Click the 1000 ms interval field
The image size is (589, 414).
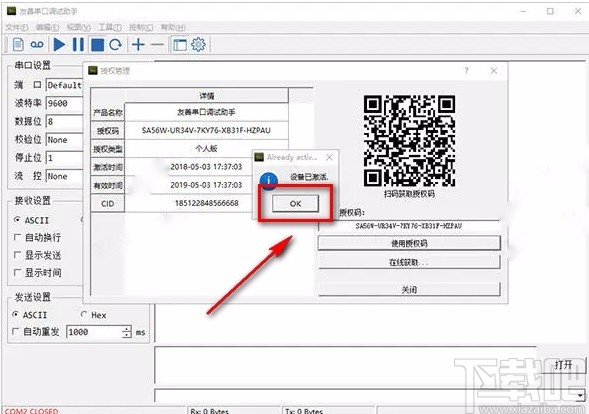click(94, 332)
